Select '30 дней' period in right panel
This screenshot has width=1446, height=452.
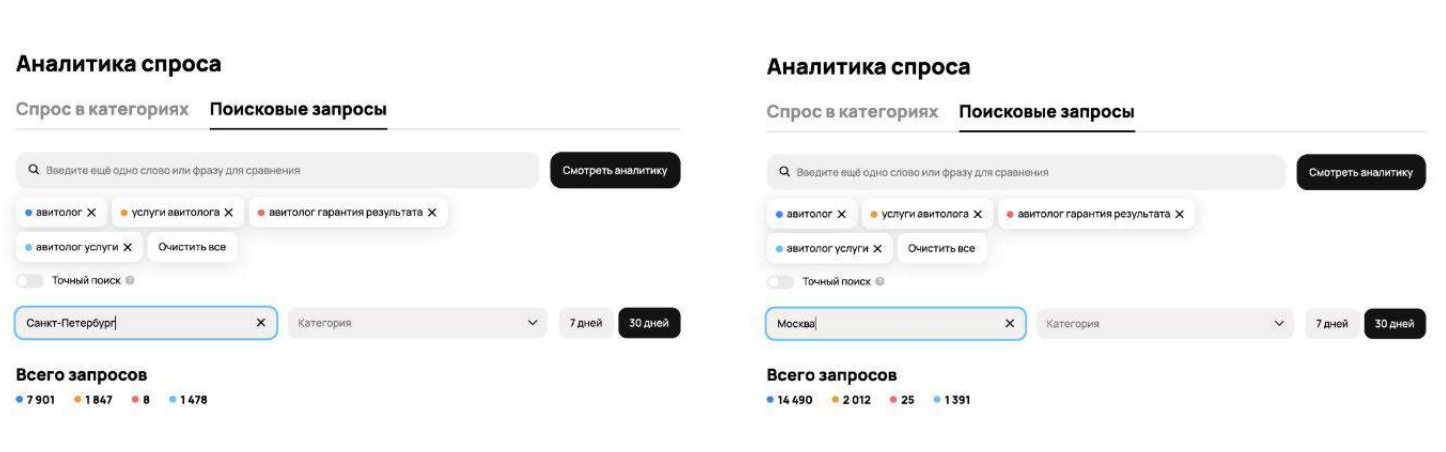click(1394, 324)
